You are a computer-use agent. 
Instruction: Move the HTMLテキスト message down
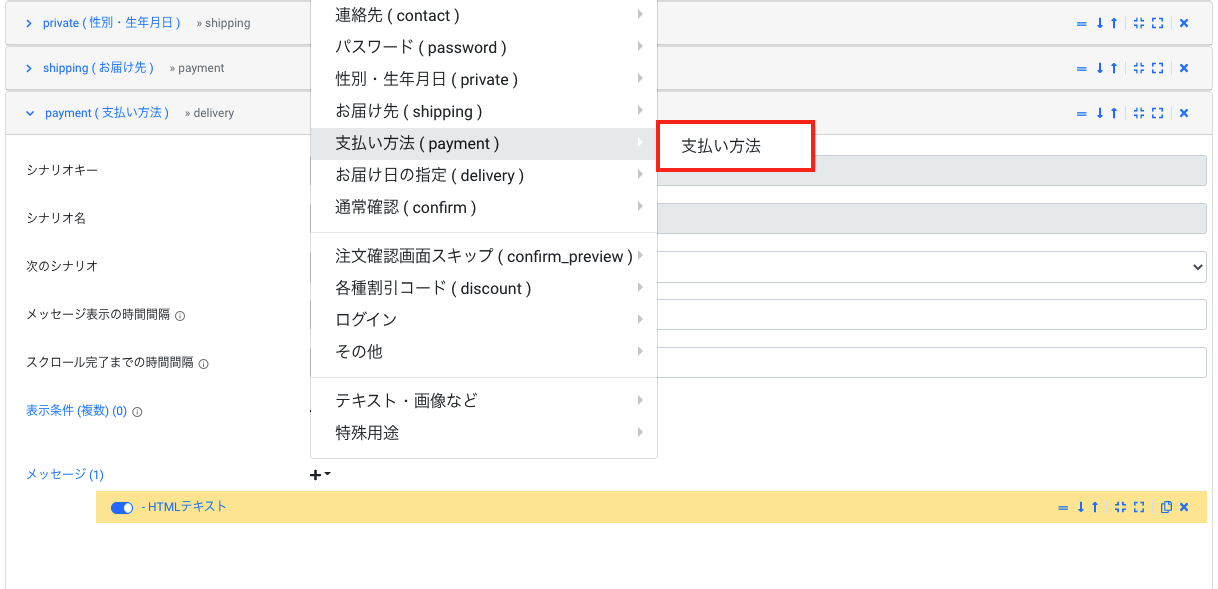(x=1081, y=507)
